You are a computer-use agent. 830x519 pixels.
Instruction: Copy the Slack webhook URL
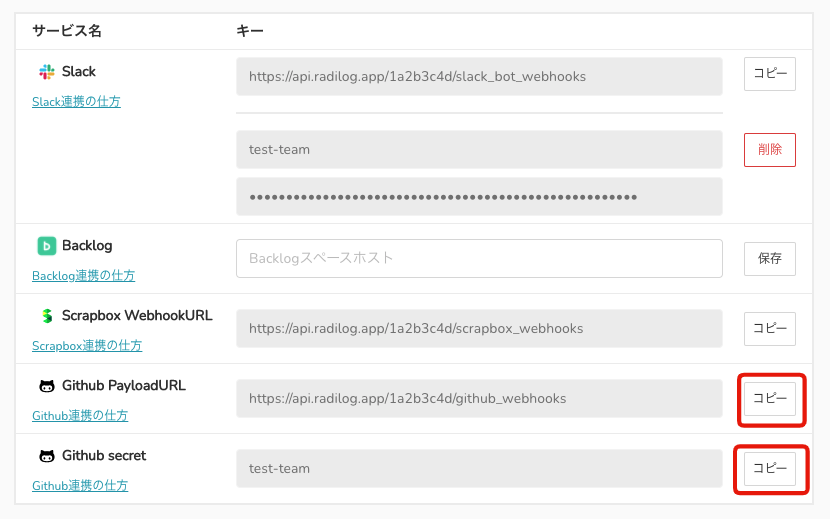pos(769,75)
